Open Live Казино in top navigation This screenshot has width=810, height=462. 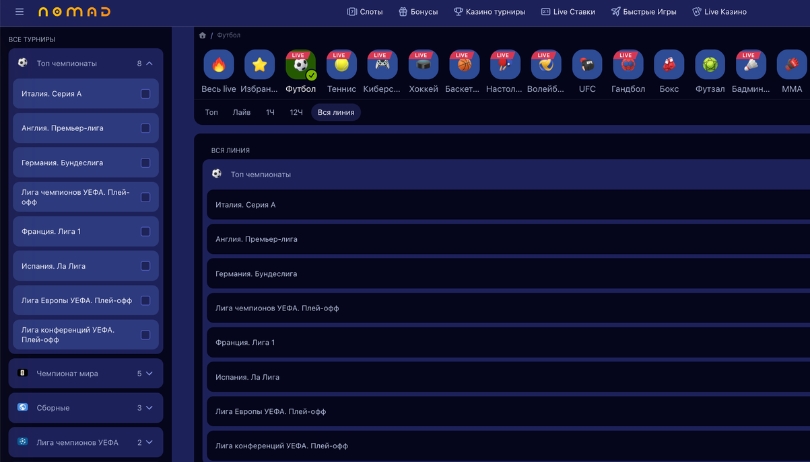tap(720, 11)
